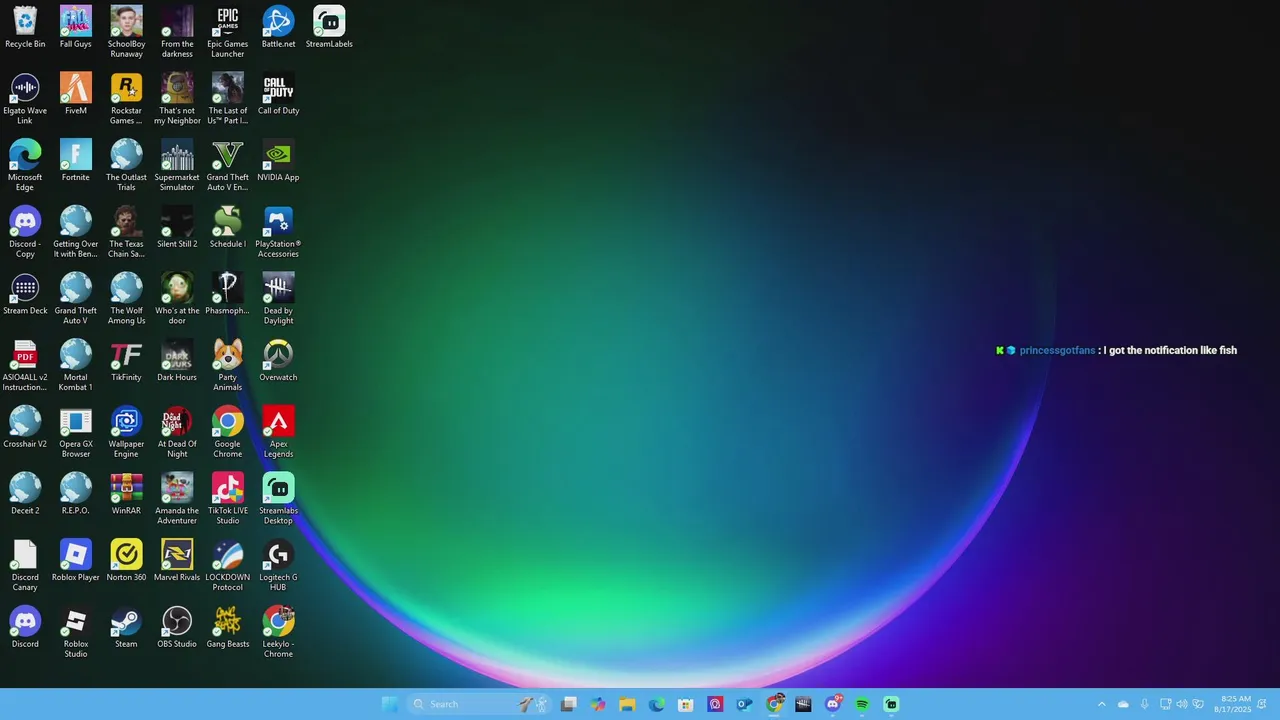
Task: Select the FiveM desktop shortcut
Action: (76, 94)
